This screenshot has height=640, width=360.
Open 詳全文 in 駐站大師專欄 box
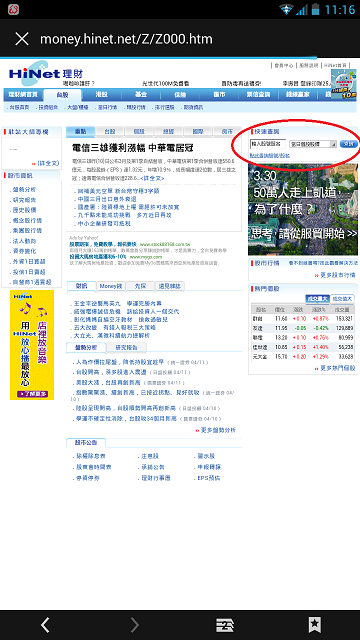48,163
